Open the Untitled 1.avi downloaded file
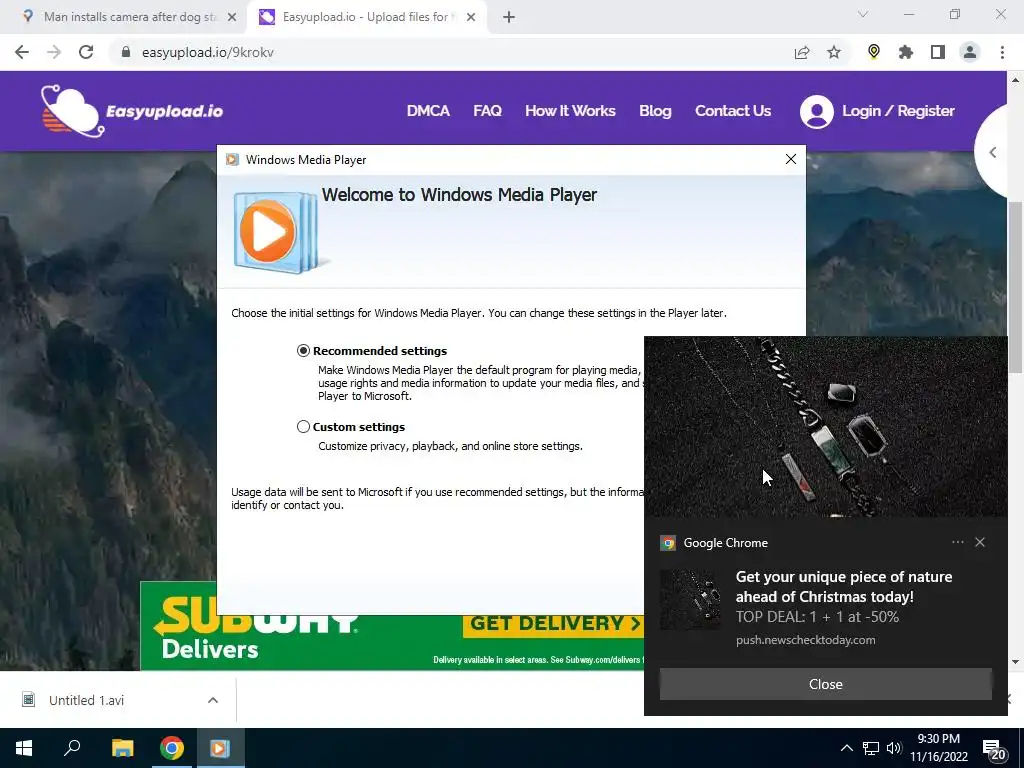 point(86,700)
